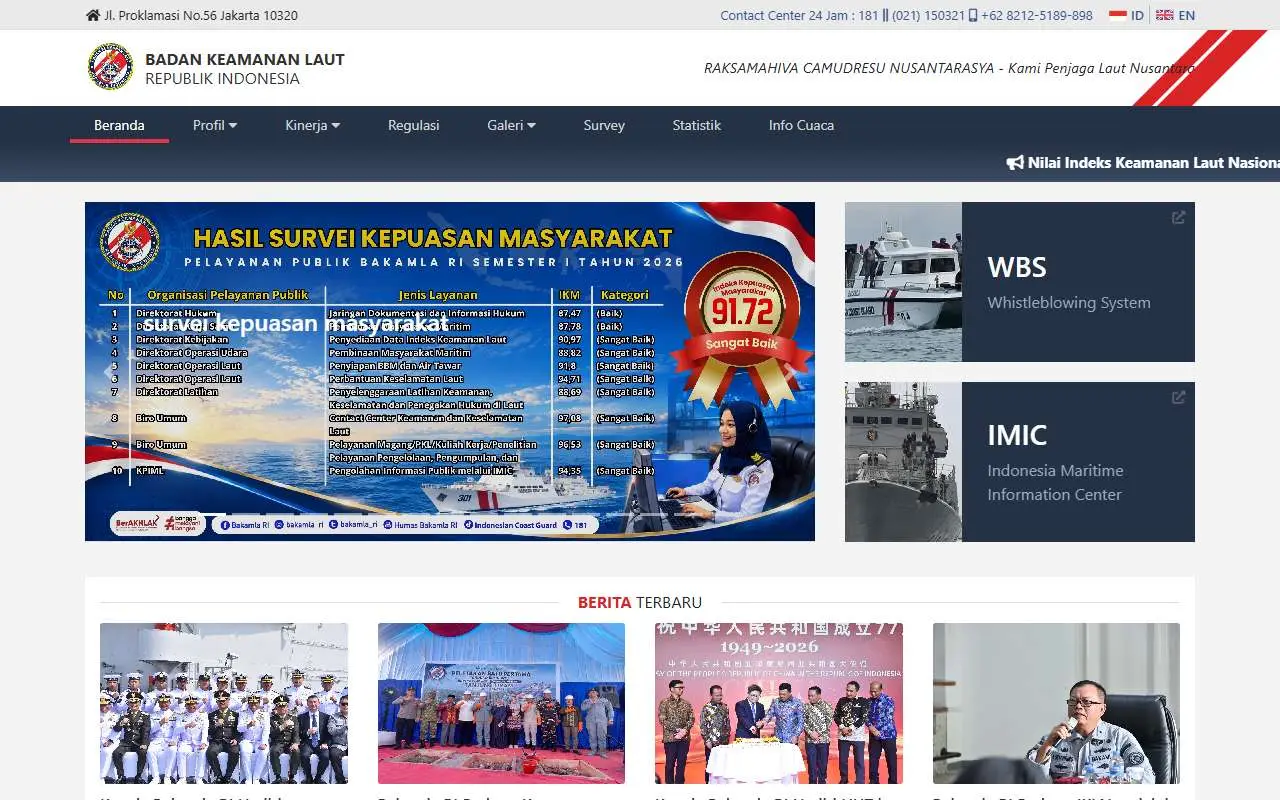The height and width of the screenshot is (800, 1280).
Task: Click the BERITA TERBARU section heading
Action: 640,602
